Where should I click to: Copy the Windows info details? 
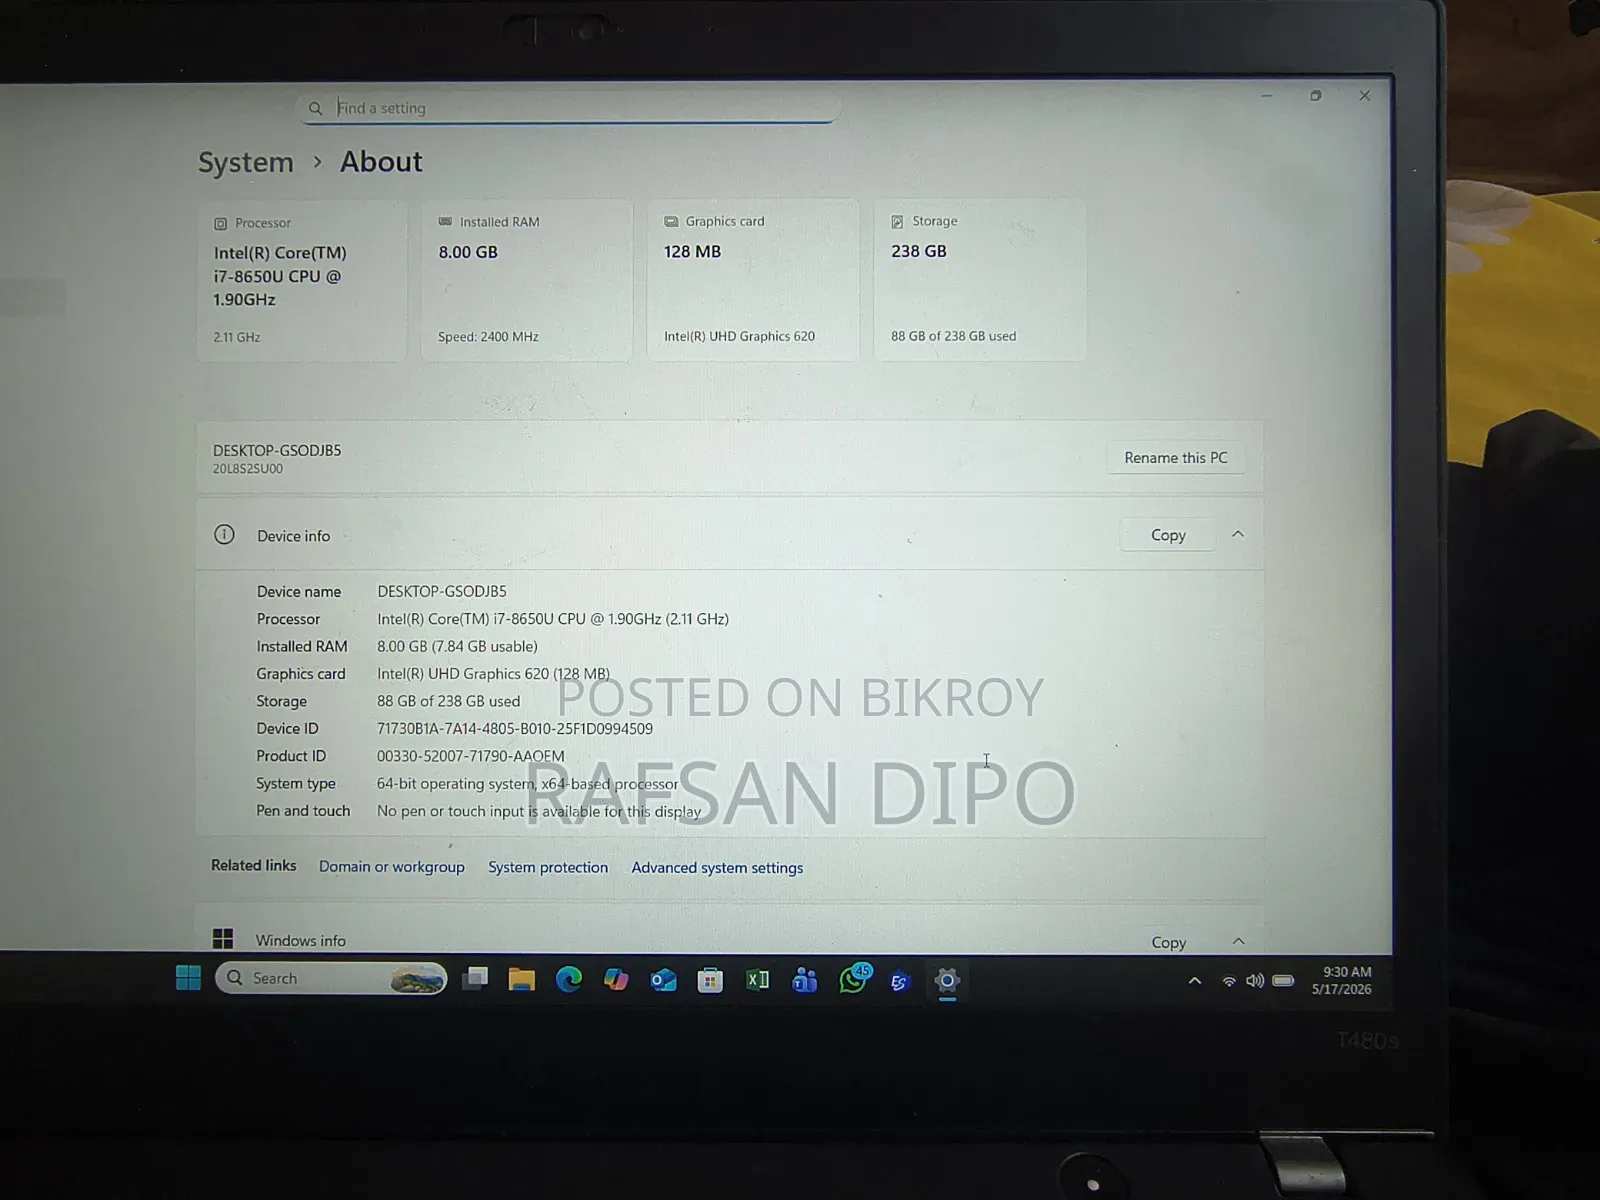(1168, 942)
